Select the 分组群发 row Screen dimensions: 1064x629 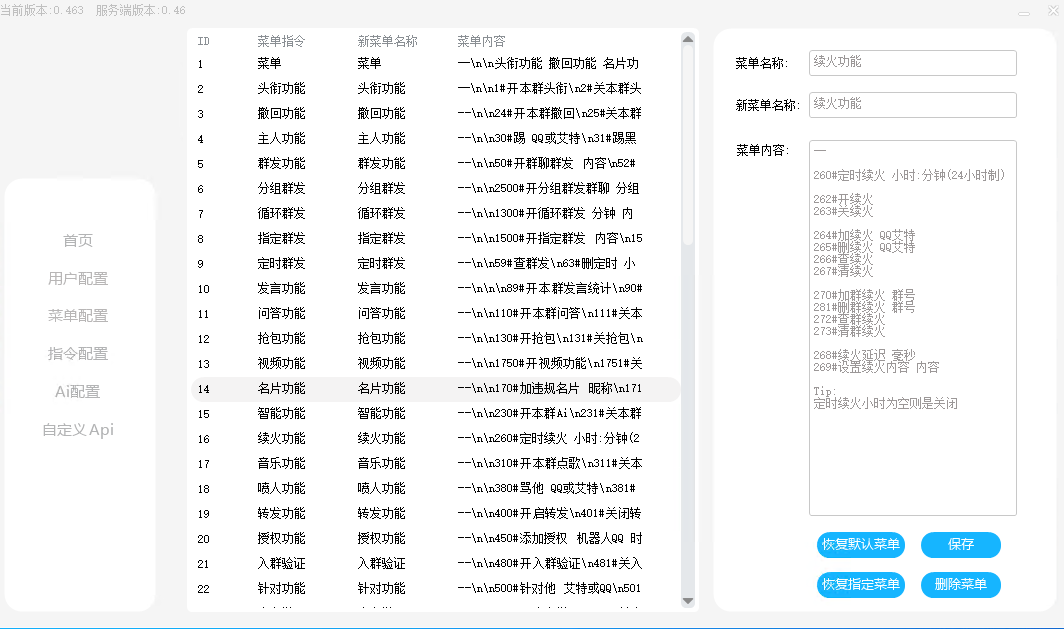point(436,189)
